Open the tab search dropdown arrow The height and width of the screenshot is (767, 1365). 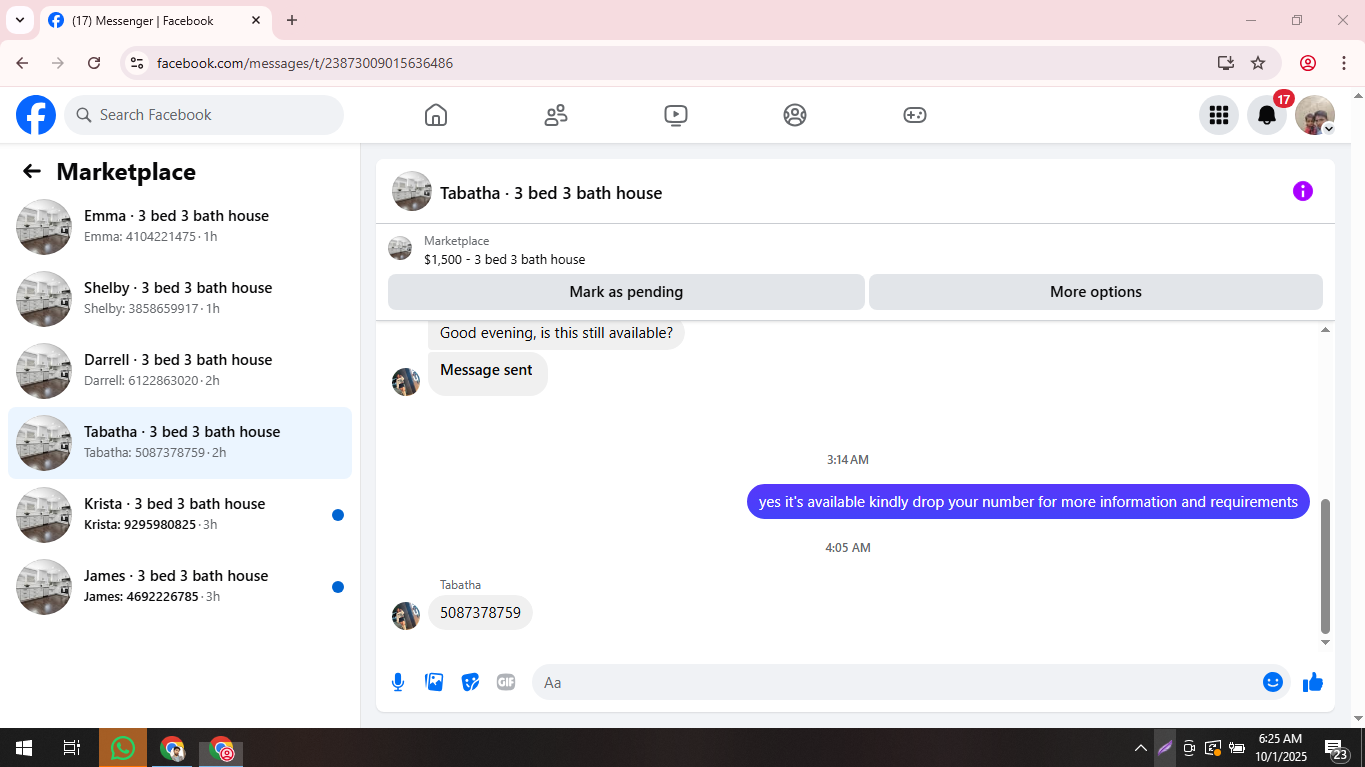[x=19, y=20]
